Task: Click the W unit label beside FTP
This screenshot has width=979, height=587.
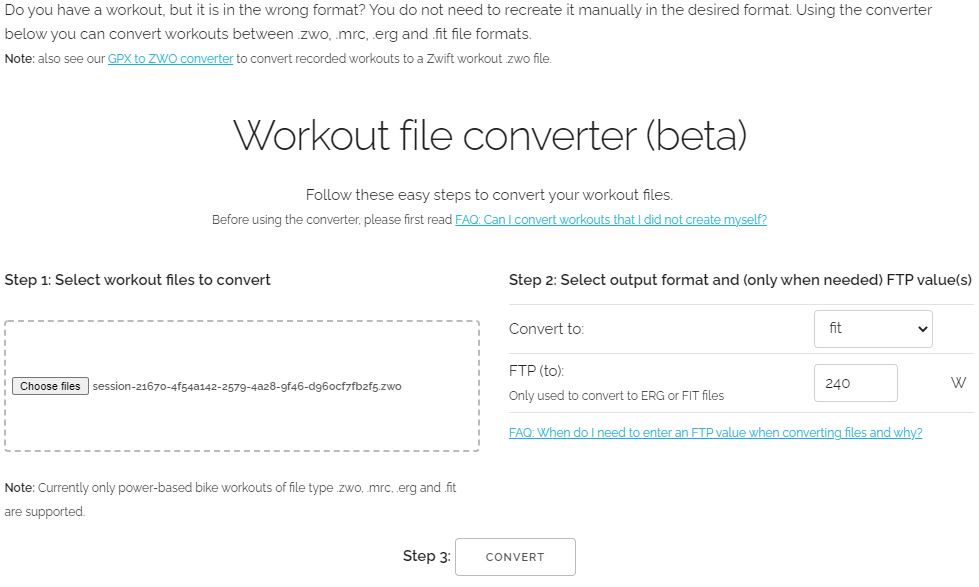Action: (958, 383)
